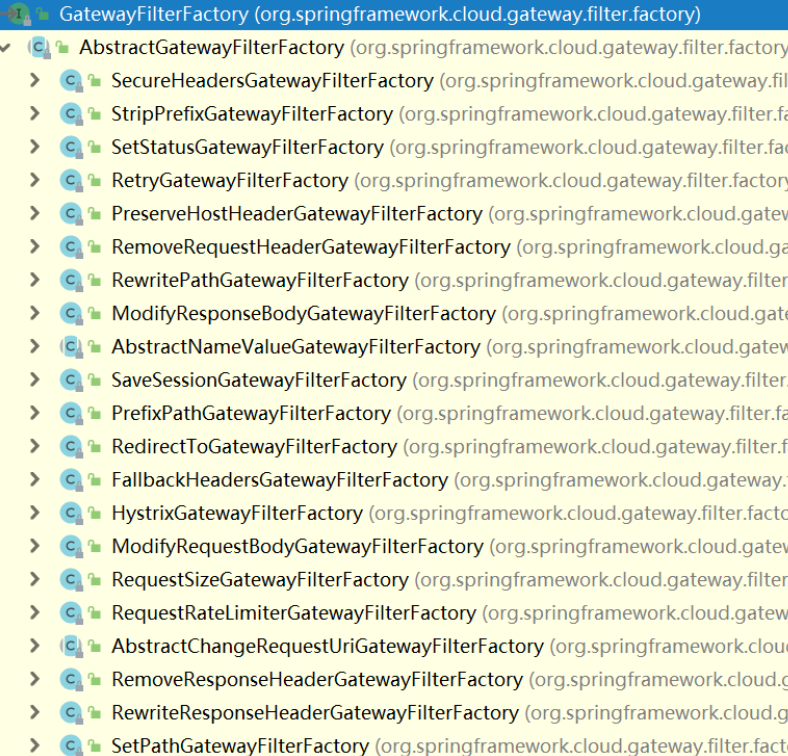
Task: Click class icon beside RewritePathGatewayFilterFactory
Action: coord(71,280)
